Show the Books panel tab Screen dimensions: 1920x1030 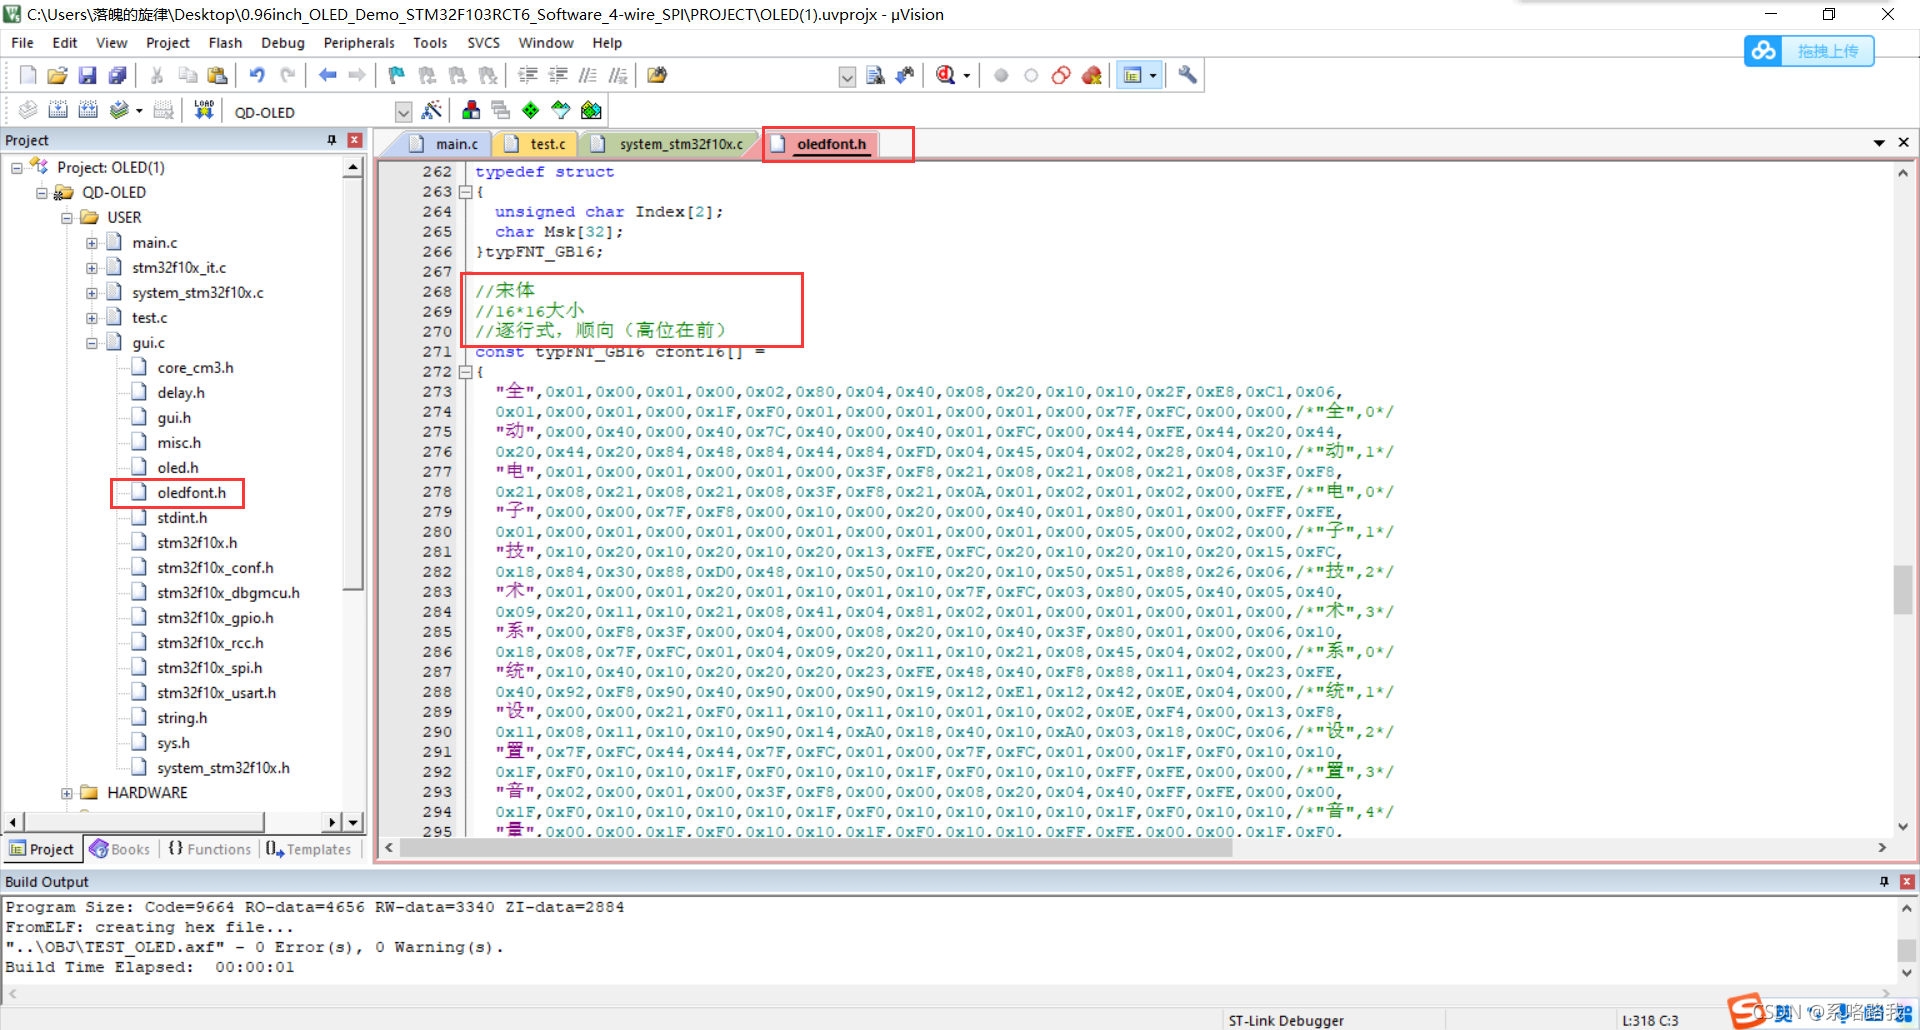pyautogui.click(x=120, y=849)
